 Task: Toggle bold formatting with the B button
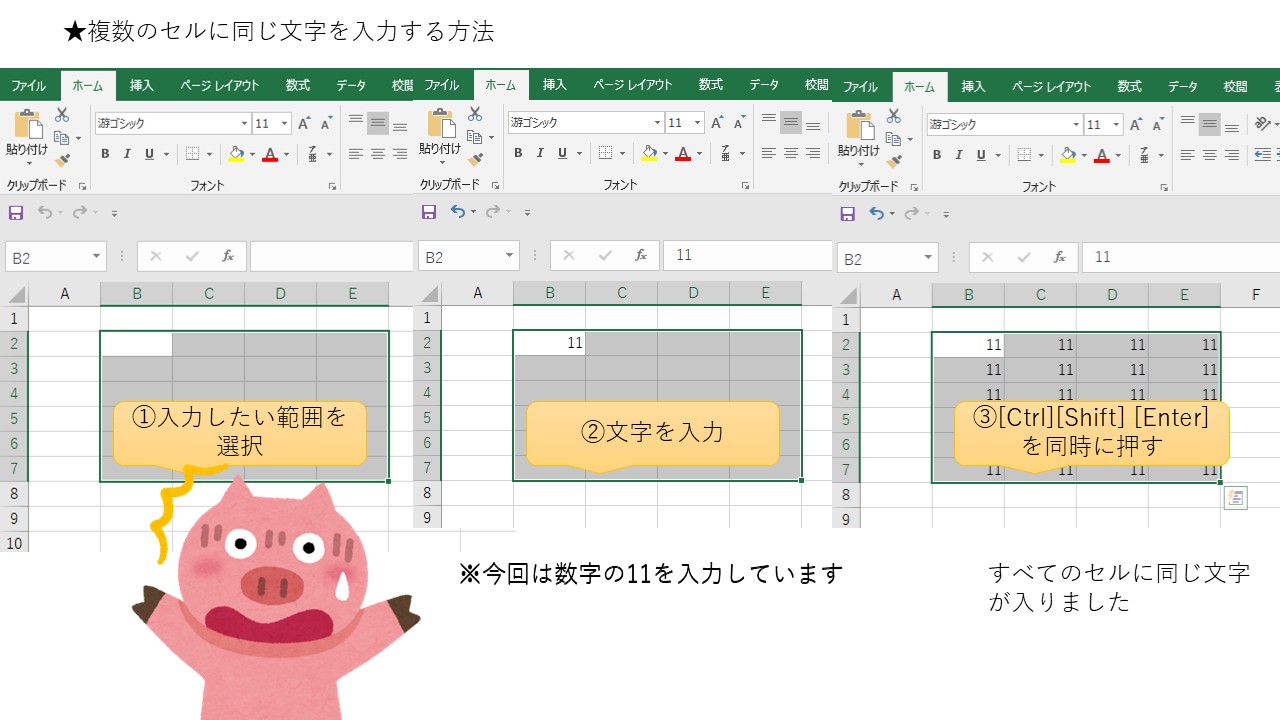[x=106, y=154]
